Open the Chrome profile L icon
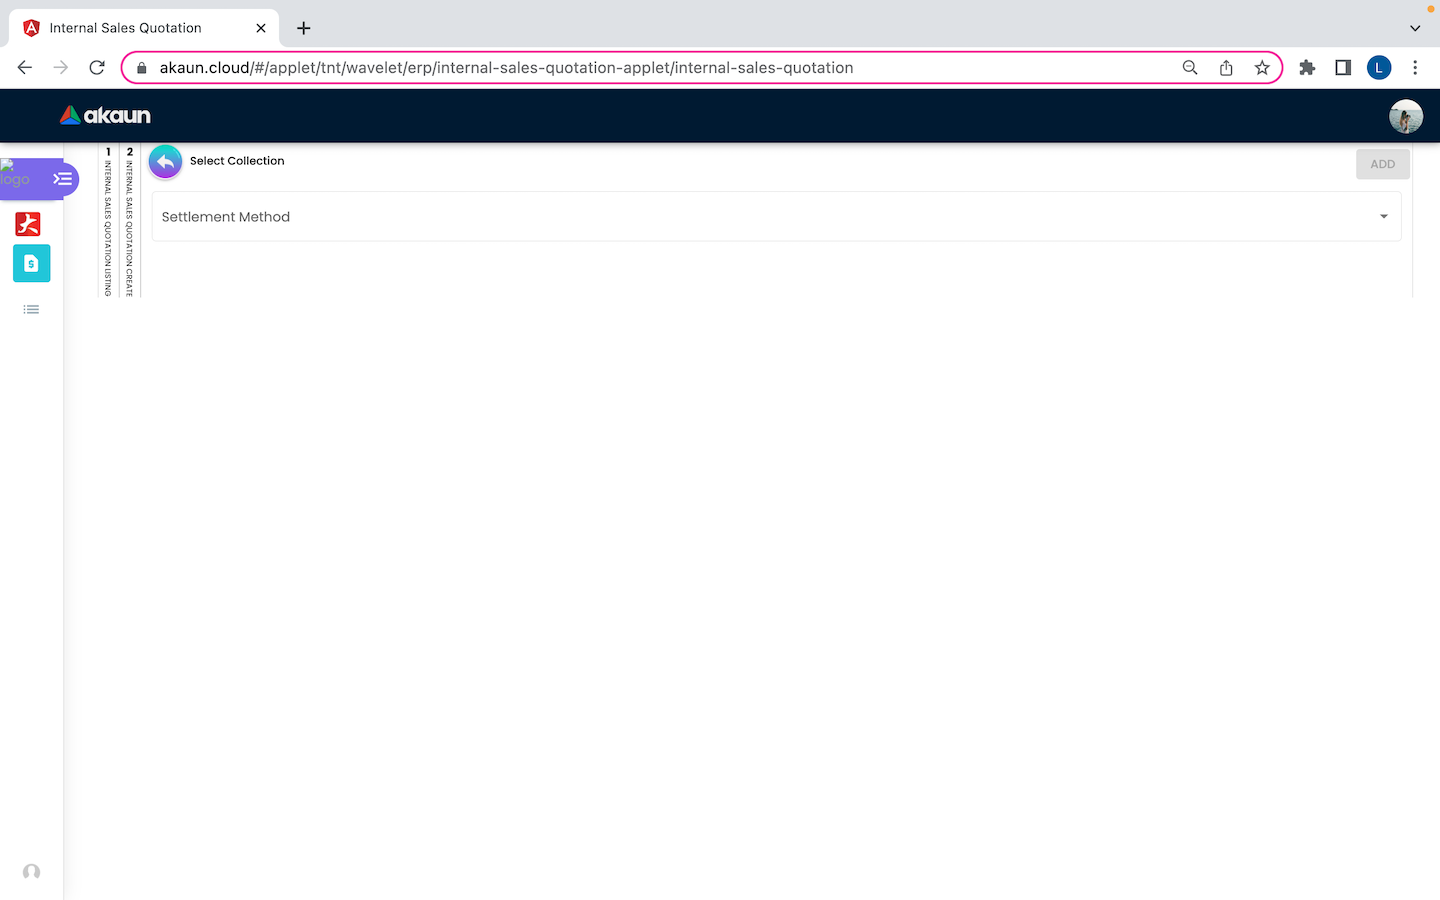The height and width of the screenshot is (900, 1440). [x=1379, y=67]
